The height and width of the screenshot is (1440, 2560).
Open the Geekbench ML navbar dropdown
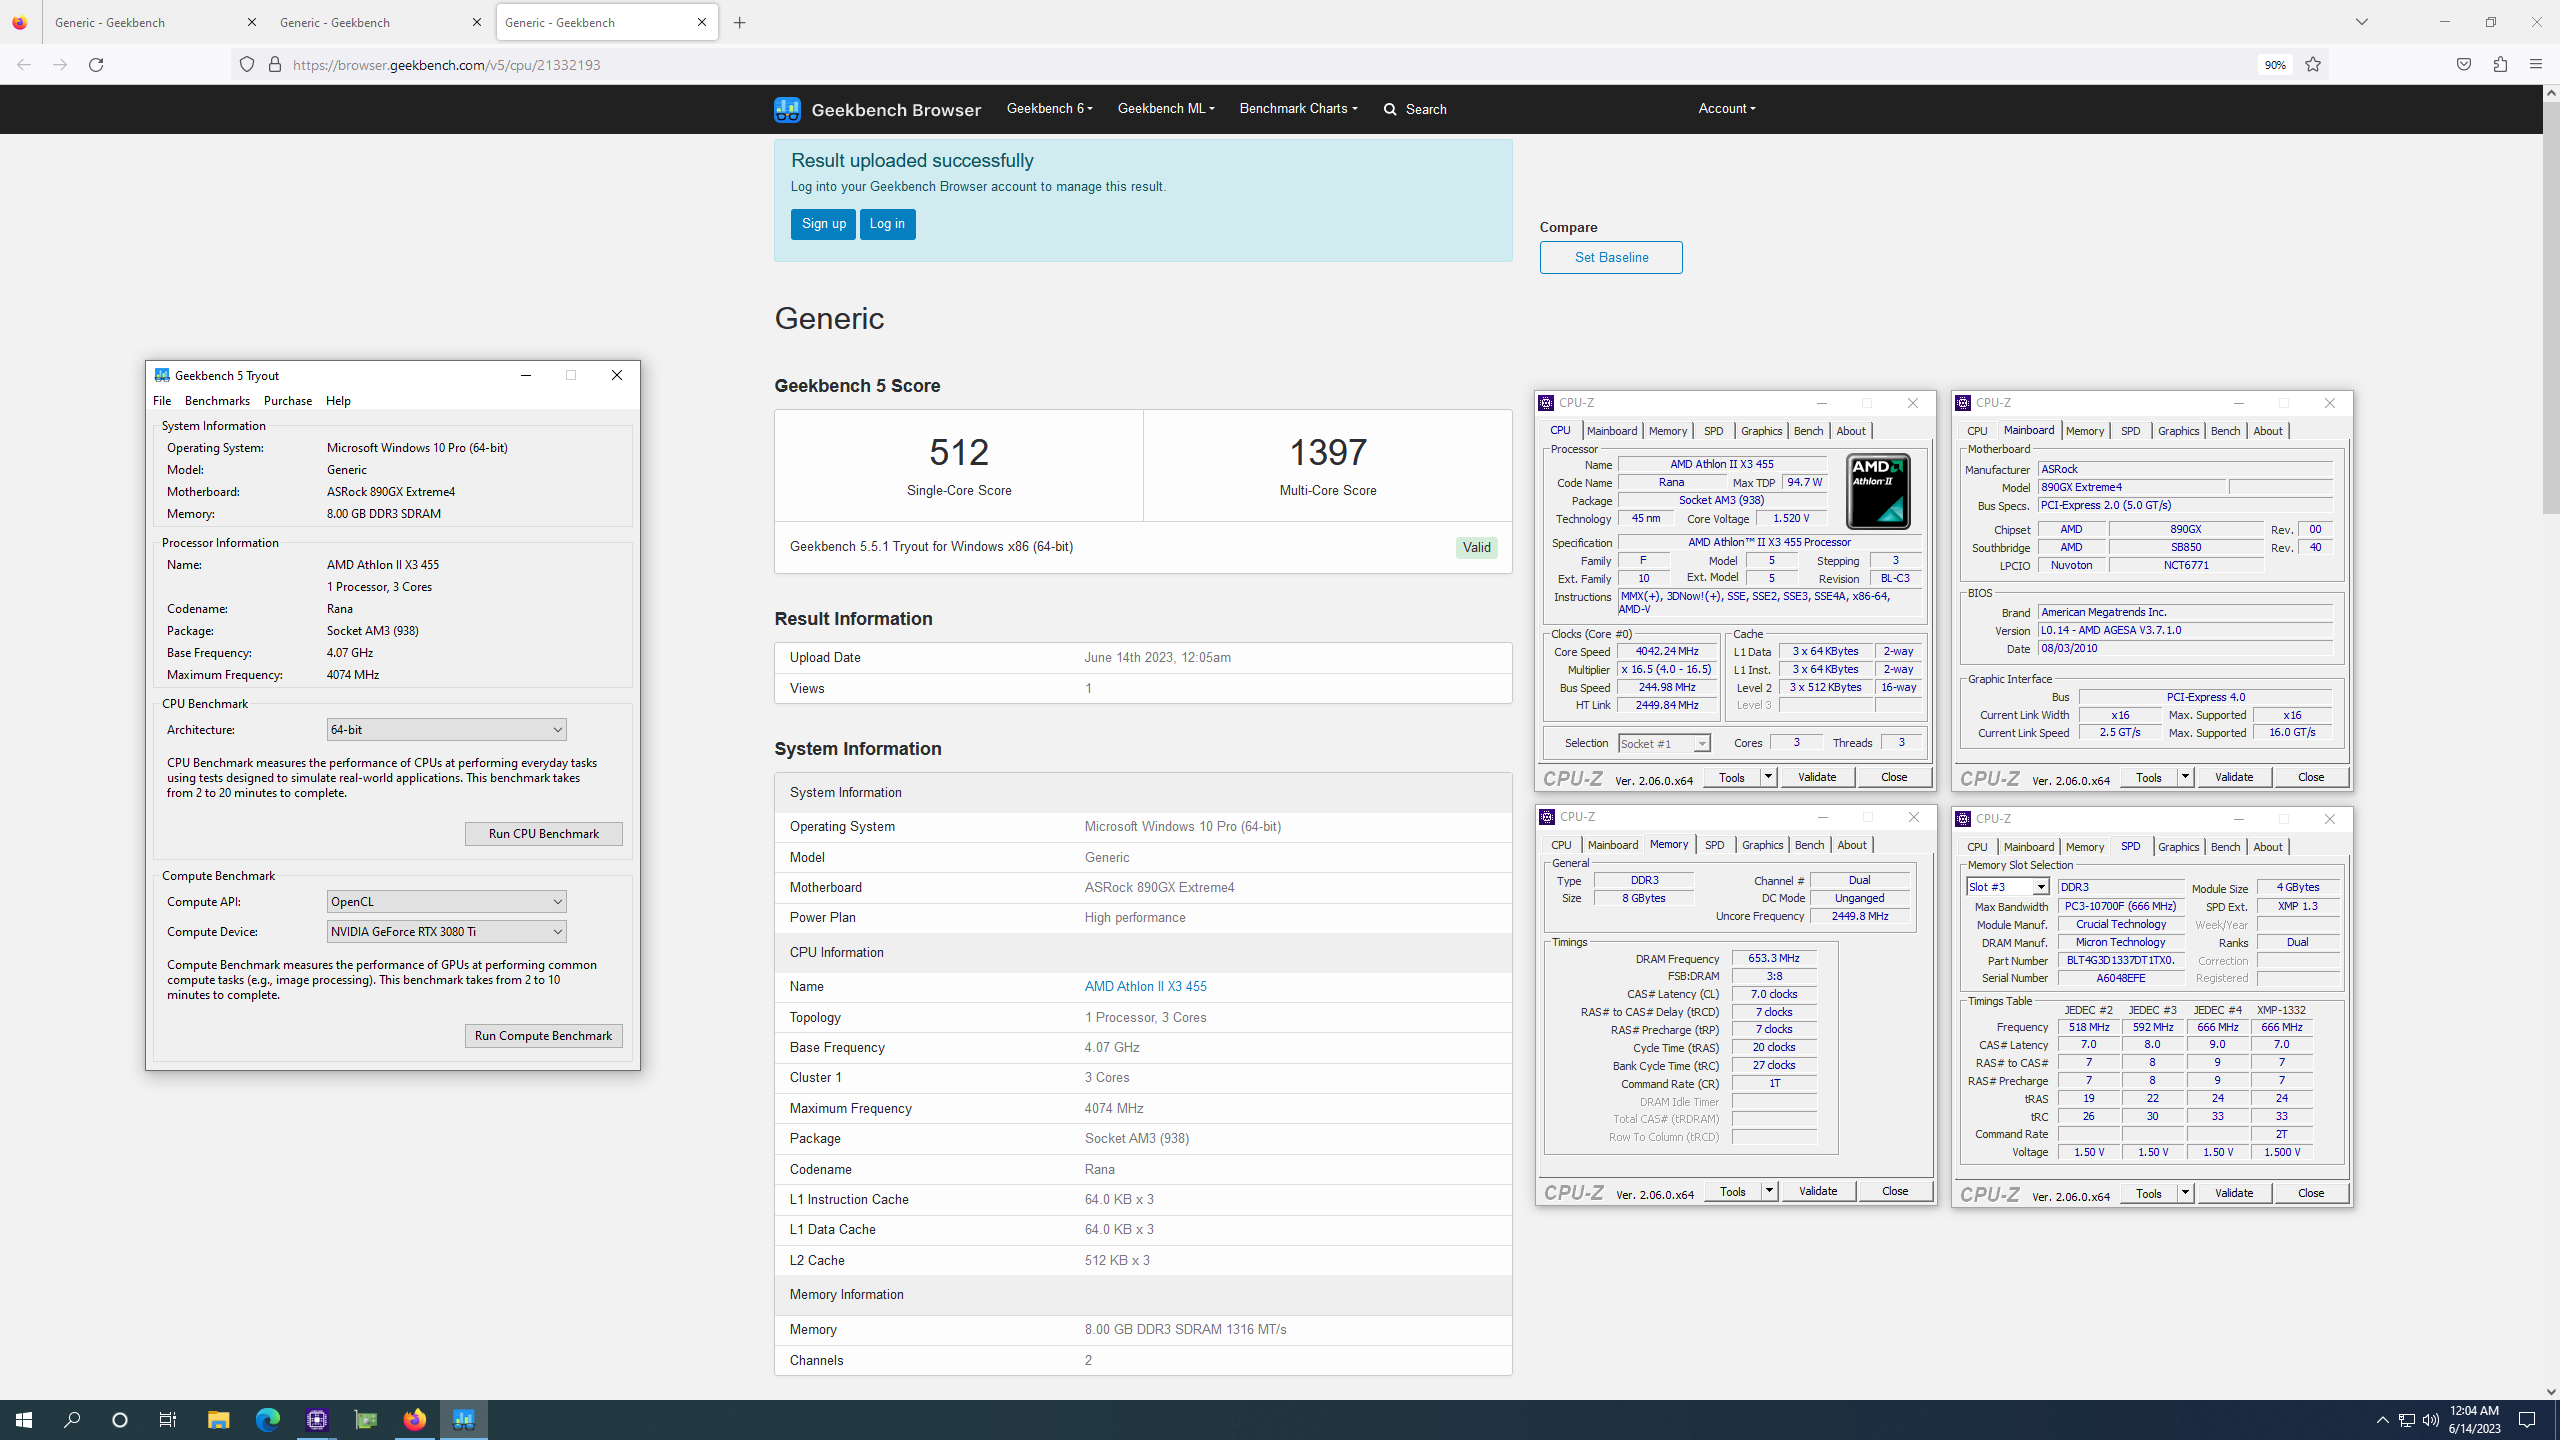[1166, 109]
